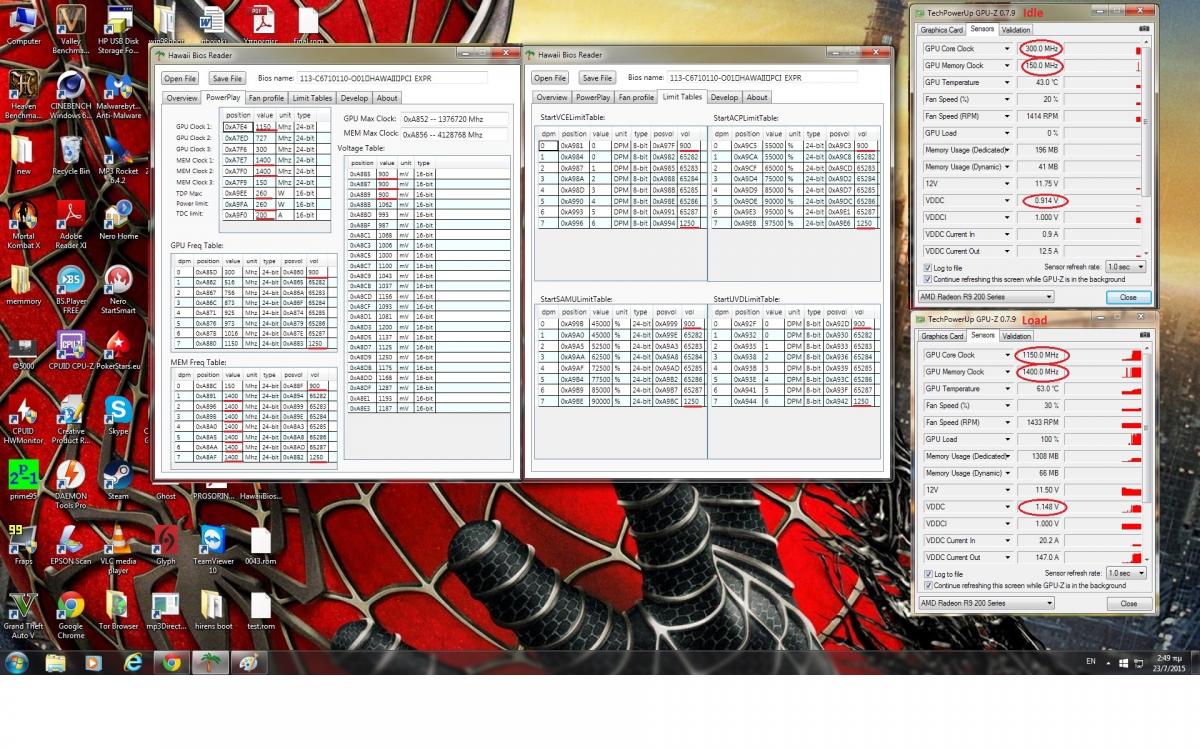This screenshot has height=750, width=1200.
Task: Open the Fraps desktop icon
Action: point(23,545)
